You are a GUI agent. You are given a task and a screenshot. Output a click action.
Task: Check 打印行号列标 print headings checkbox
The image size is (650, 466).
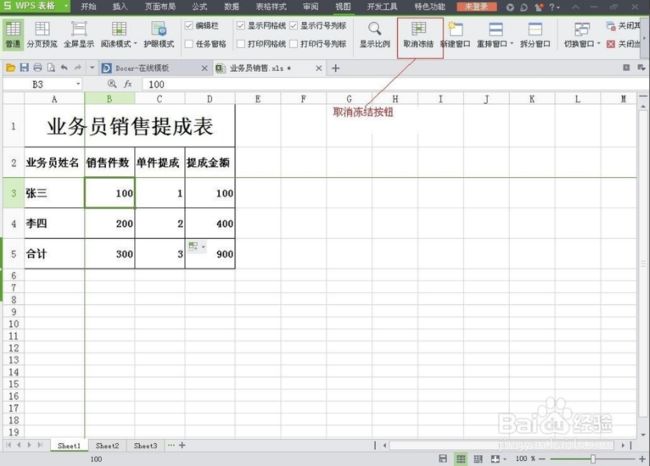pyautogui.click(x=293, y=44)
